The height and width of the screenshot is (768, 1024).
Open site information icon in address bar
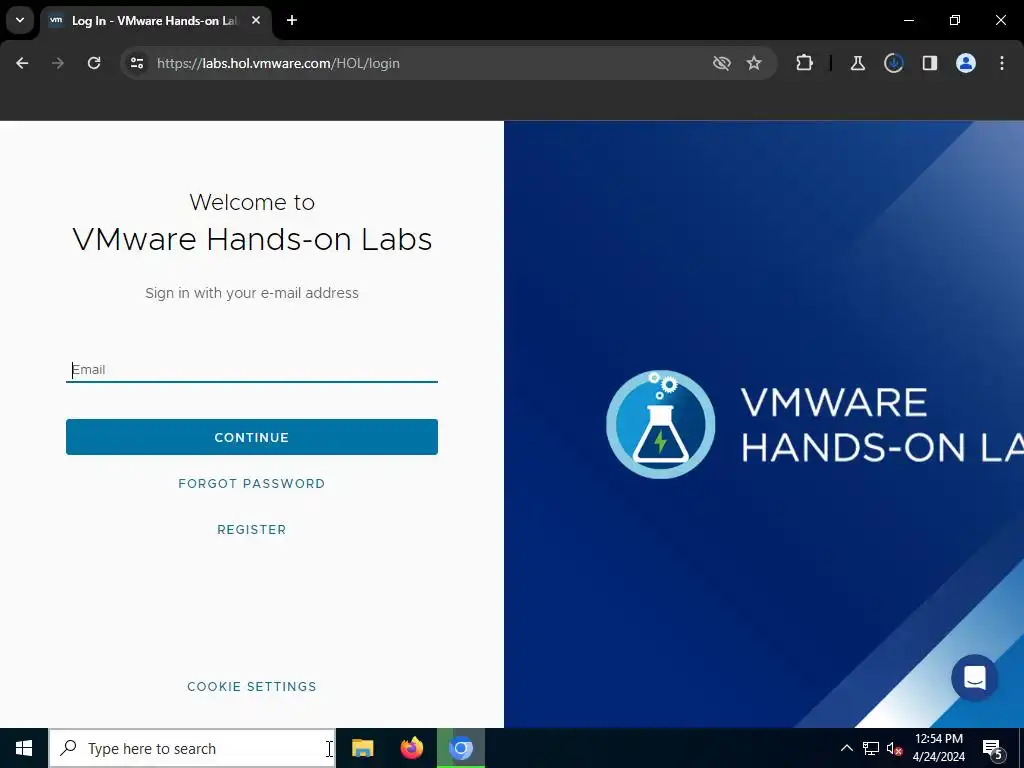136,63
